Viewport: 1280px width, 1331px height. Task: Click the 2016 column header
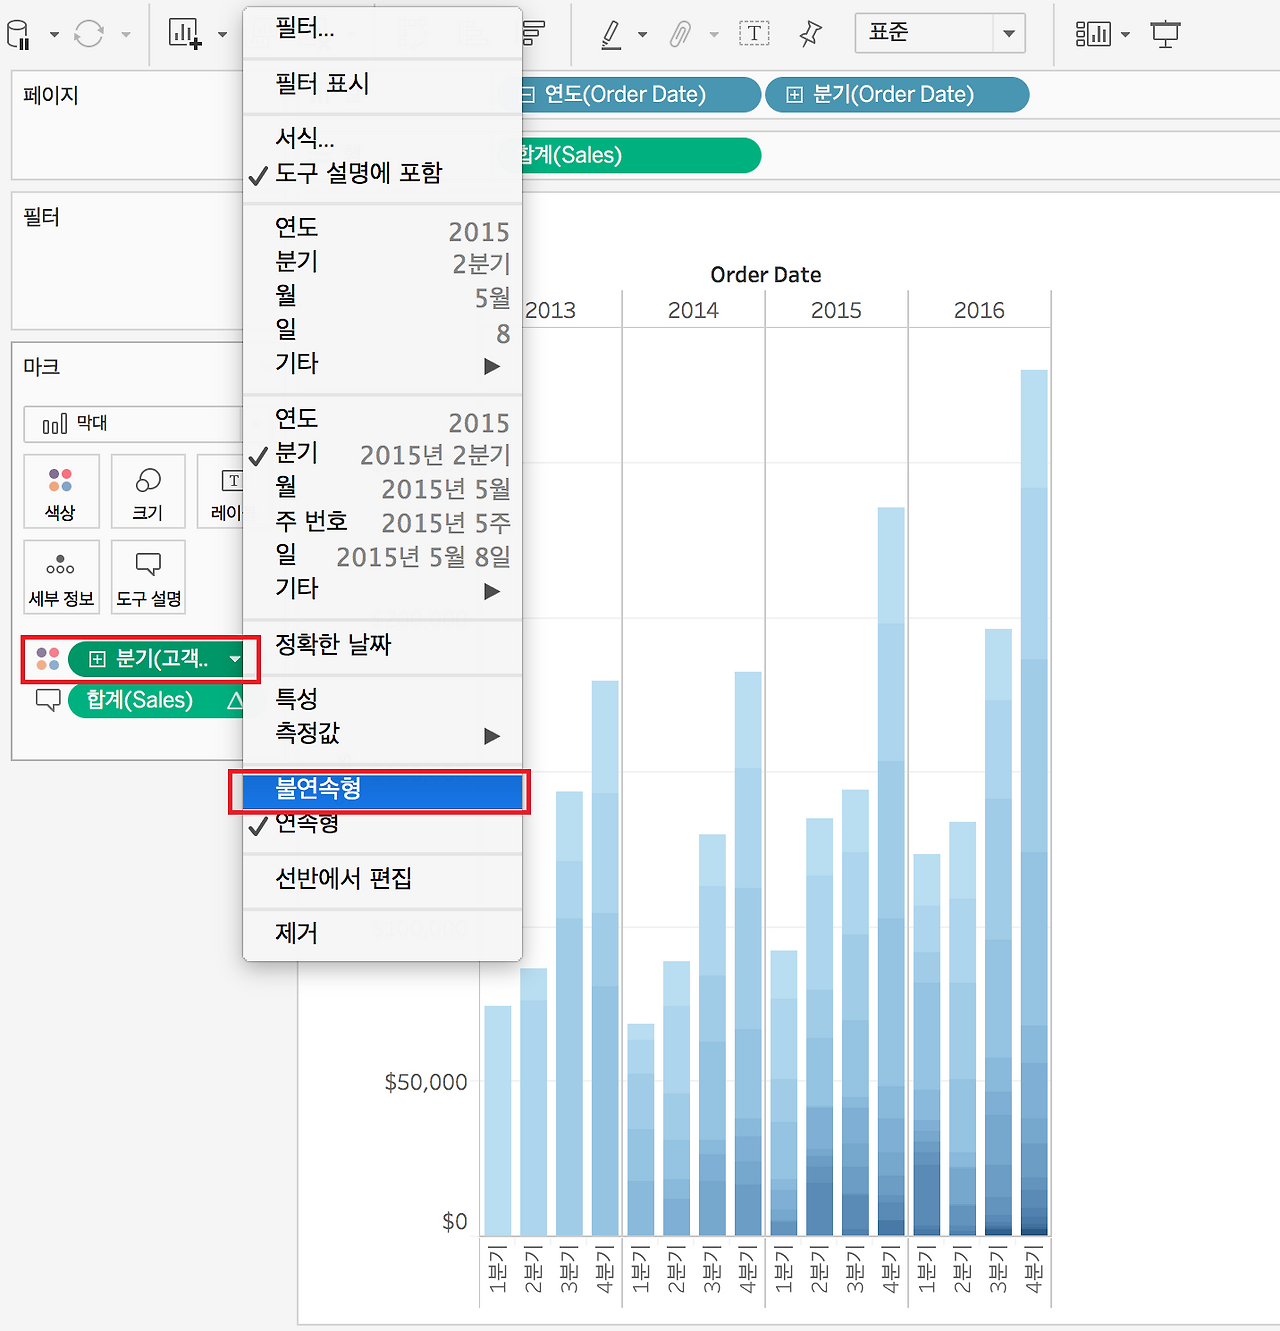(x=979, y=310)
